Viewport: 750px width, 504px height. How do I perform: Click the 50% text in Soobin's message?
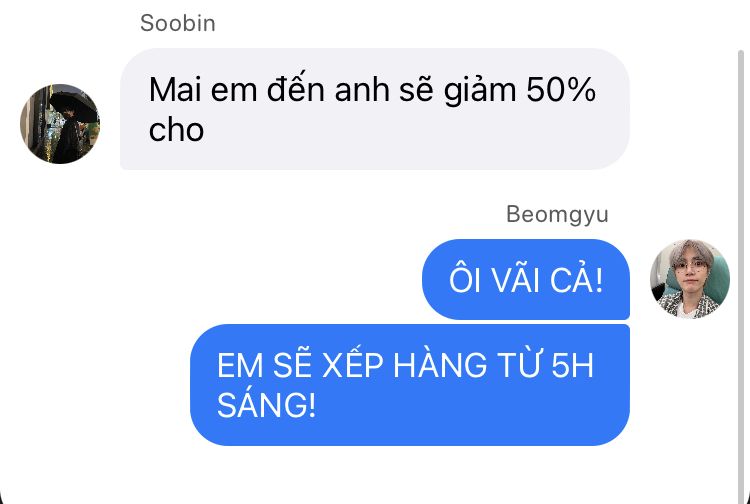[561, 89]
